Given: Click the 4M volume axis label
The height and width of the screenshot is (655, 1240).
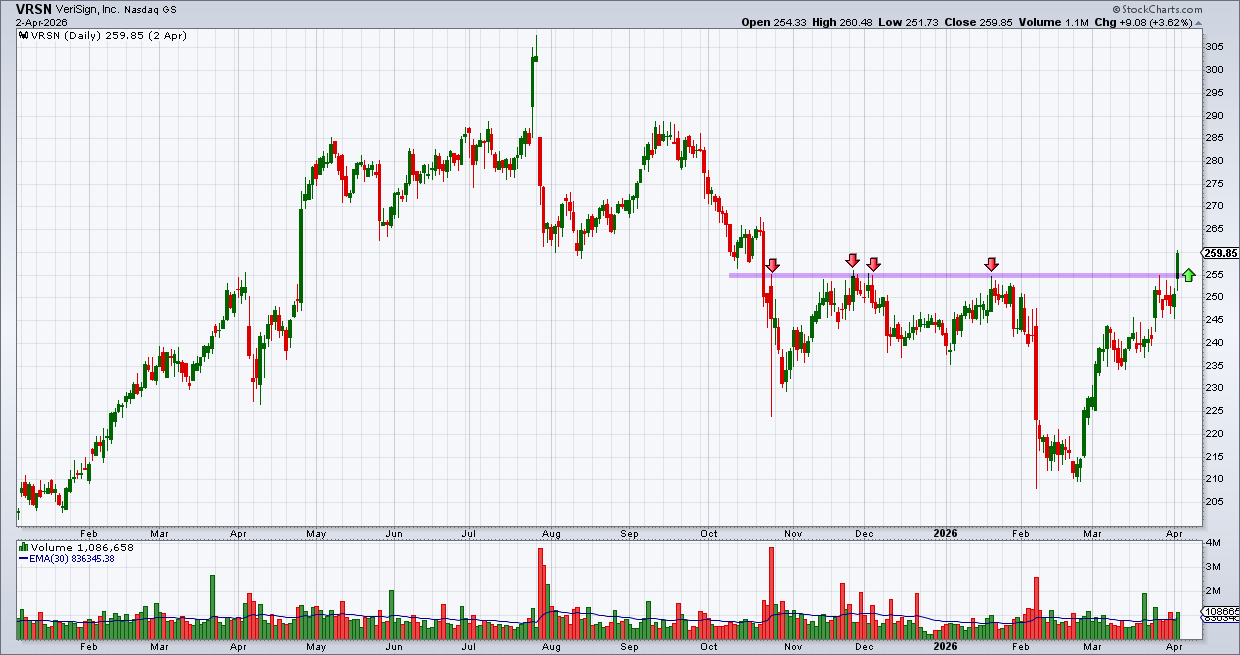Looking at the screenshot, I should [x=1212, y=543].
